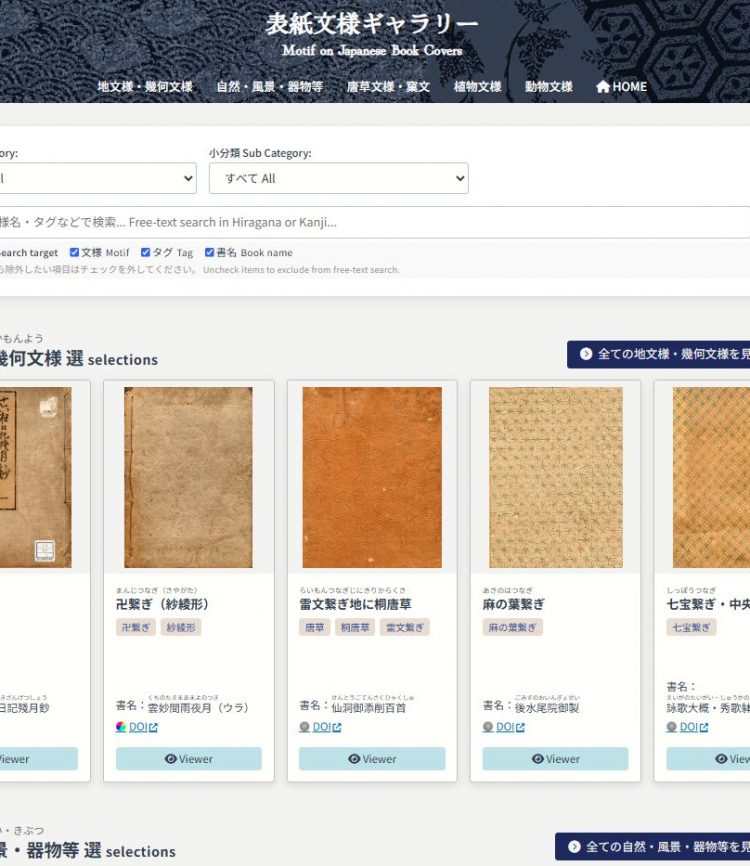Click 全ての自然・風景・器物等 view-all button

[652, 846]
